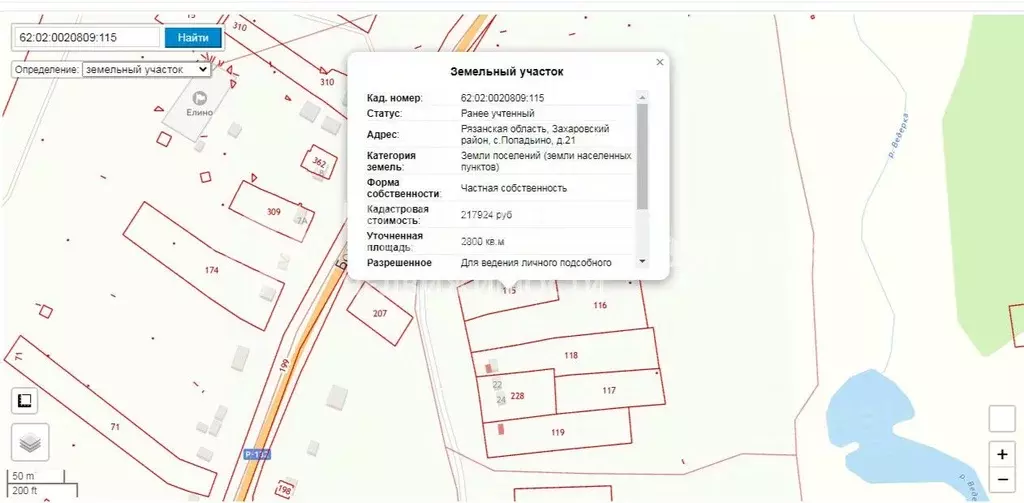Click the Елино flag marker icon
This screenshot has height=503, width=1024.
tap(200, 98)
